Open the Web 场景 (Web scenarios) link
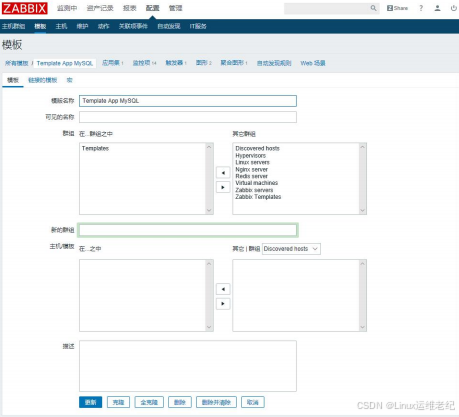The height and width of the screenshot is (417, 459). coord(313,63)
